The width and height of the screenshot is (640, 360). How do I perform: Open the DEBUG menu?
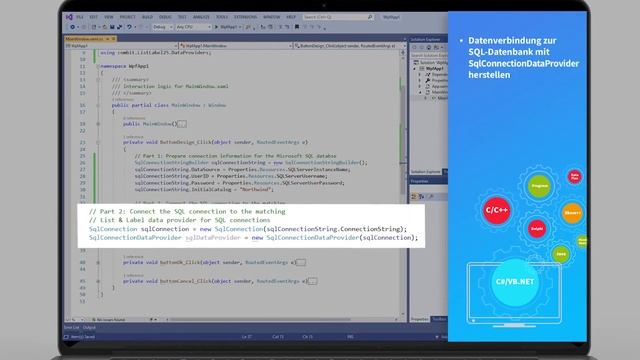coord(165,17)
